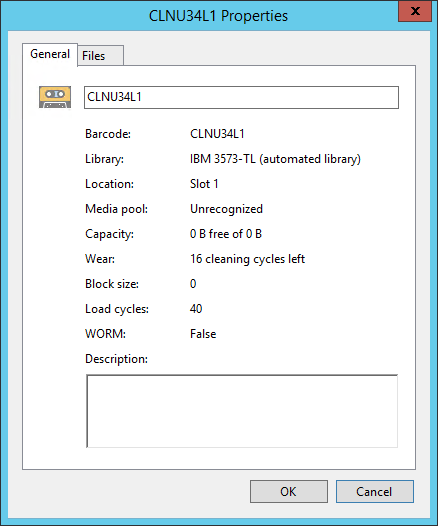Click the Block size value 0
The image size is (438, 526).
(193, 284)
